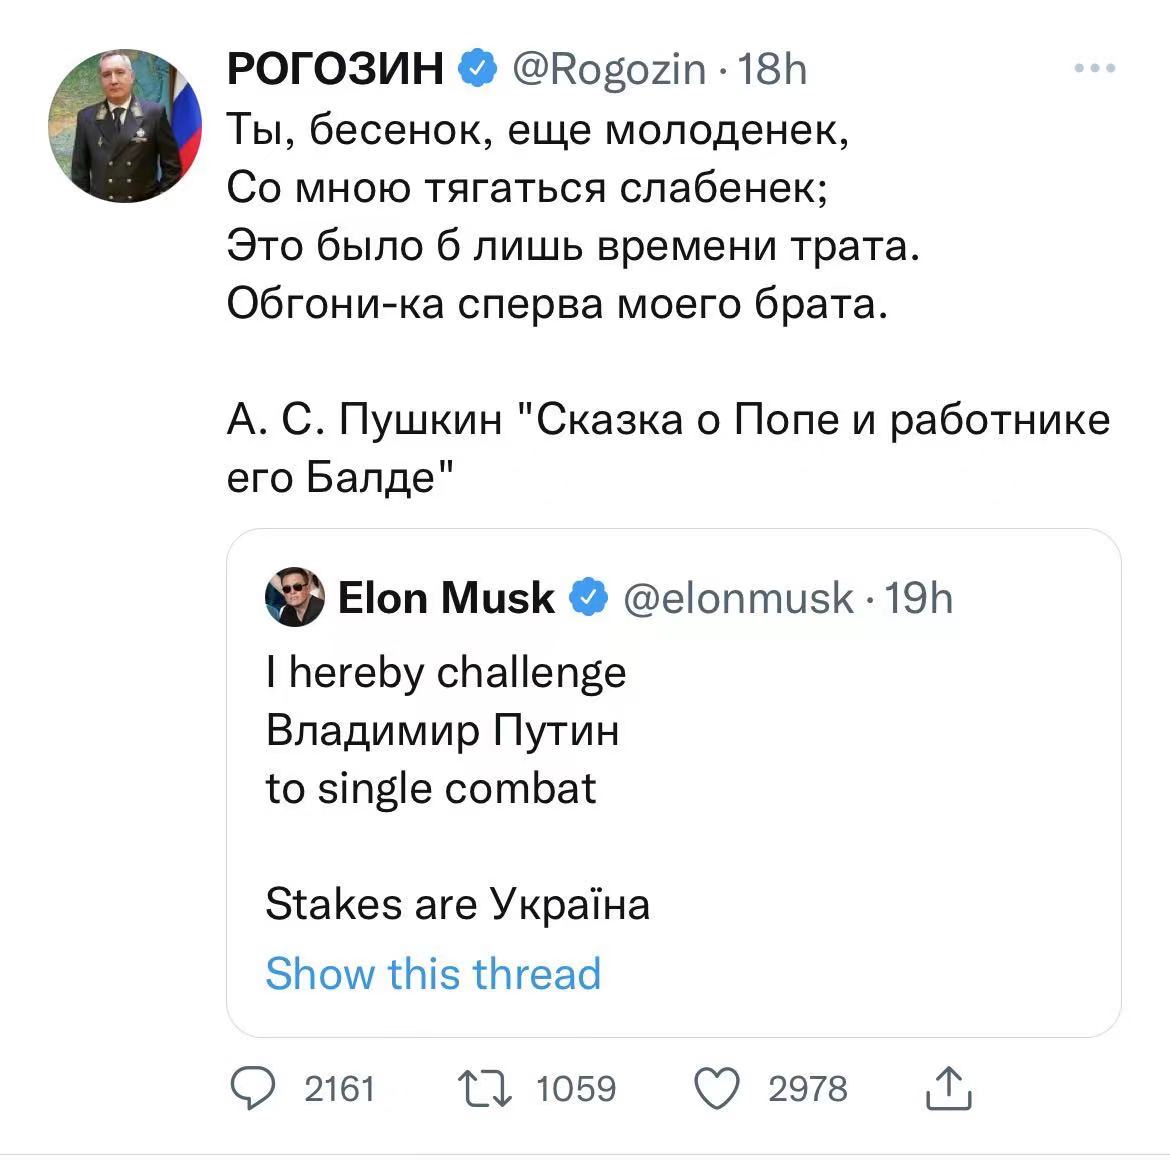The width and height of the screenshot is (1170, 1175).
Task: Click the РОГОЗИН display name
Action: 335,67
